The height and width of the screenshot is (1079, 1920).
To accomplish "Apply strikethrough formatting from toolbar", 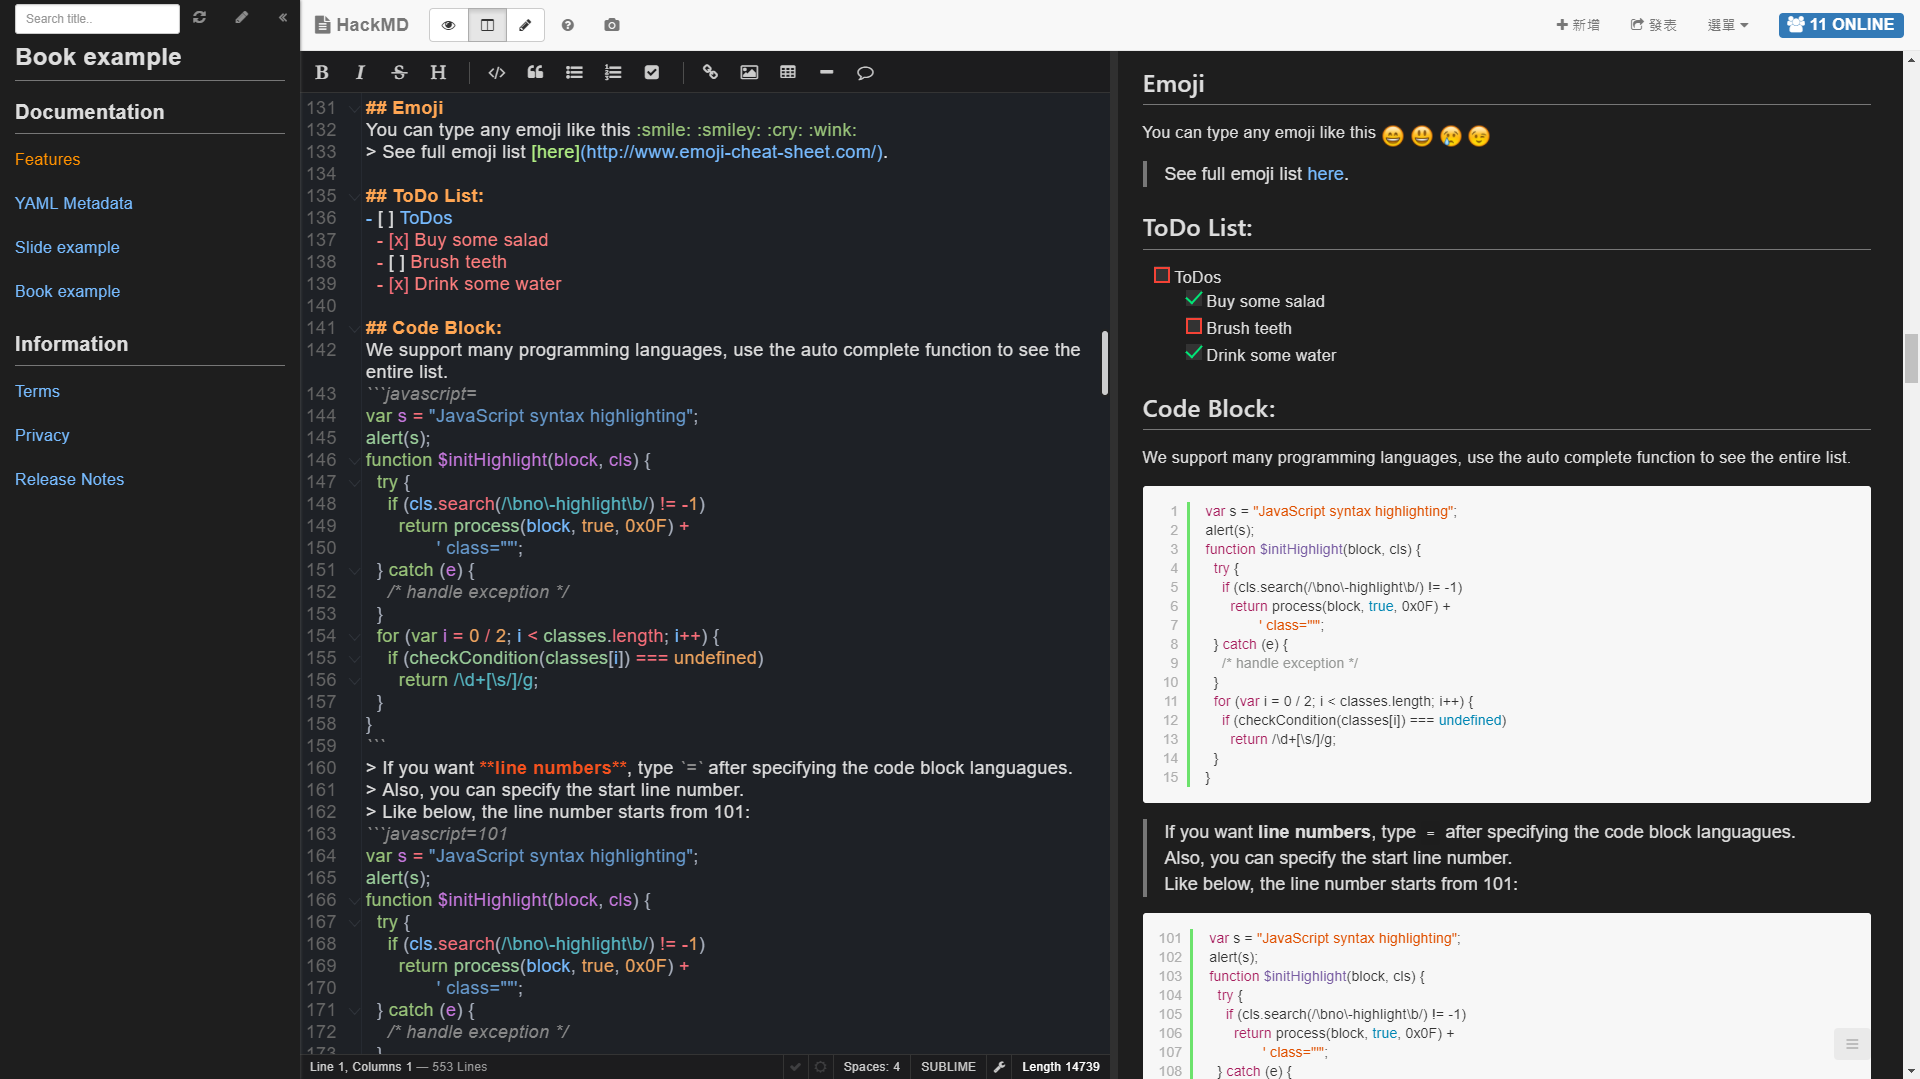I will tap(399, 72).
